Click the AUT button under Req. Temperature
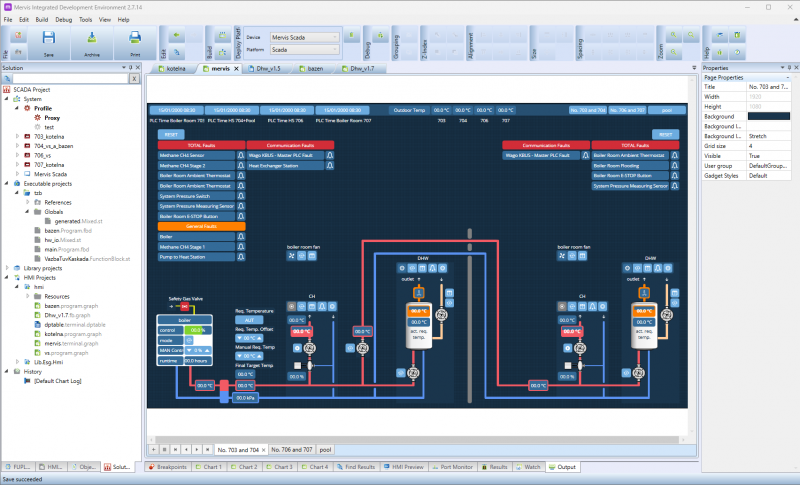800x485 pixels. tap(249, 320)
